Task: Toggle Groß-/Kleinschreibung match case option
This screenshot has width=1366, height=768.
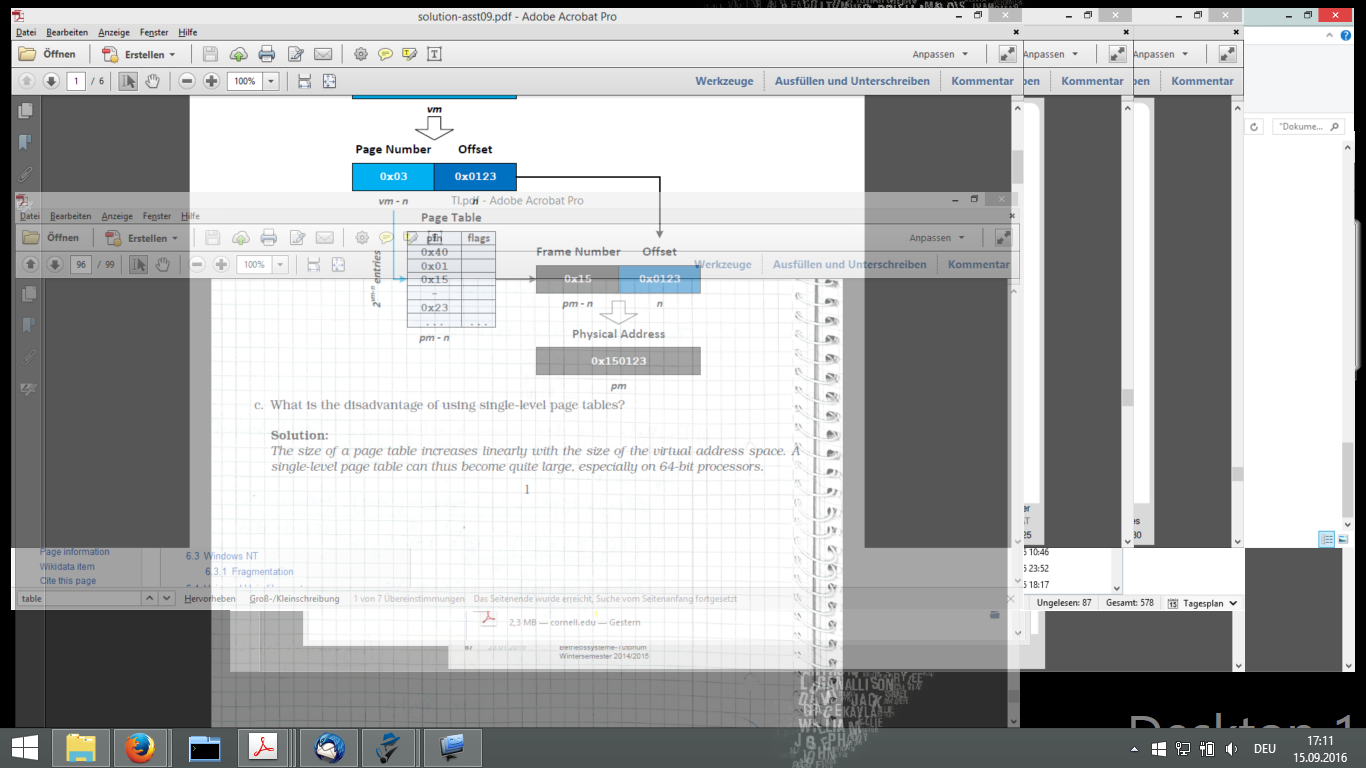Action: (294, 599)
